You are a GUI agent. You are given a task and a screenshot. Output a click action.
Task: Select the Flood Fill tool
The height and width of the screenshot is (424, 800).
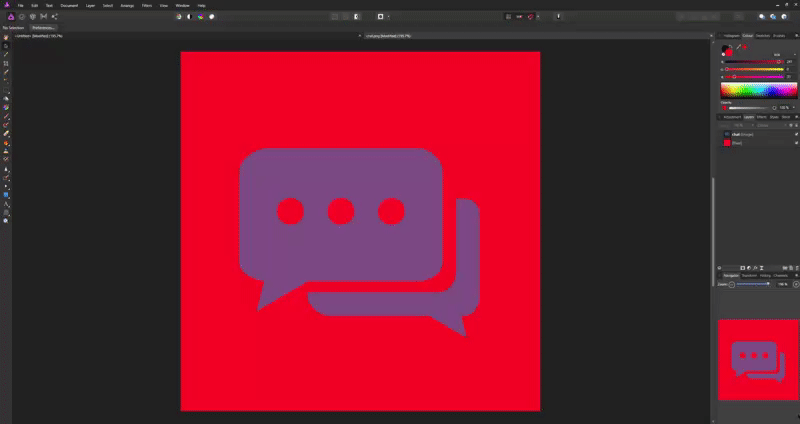pos(6,98)
